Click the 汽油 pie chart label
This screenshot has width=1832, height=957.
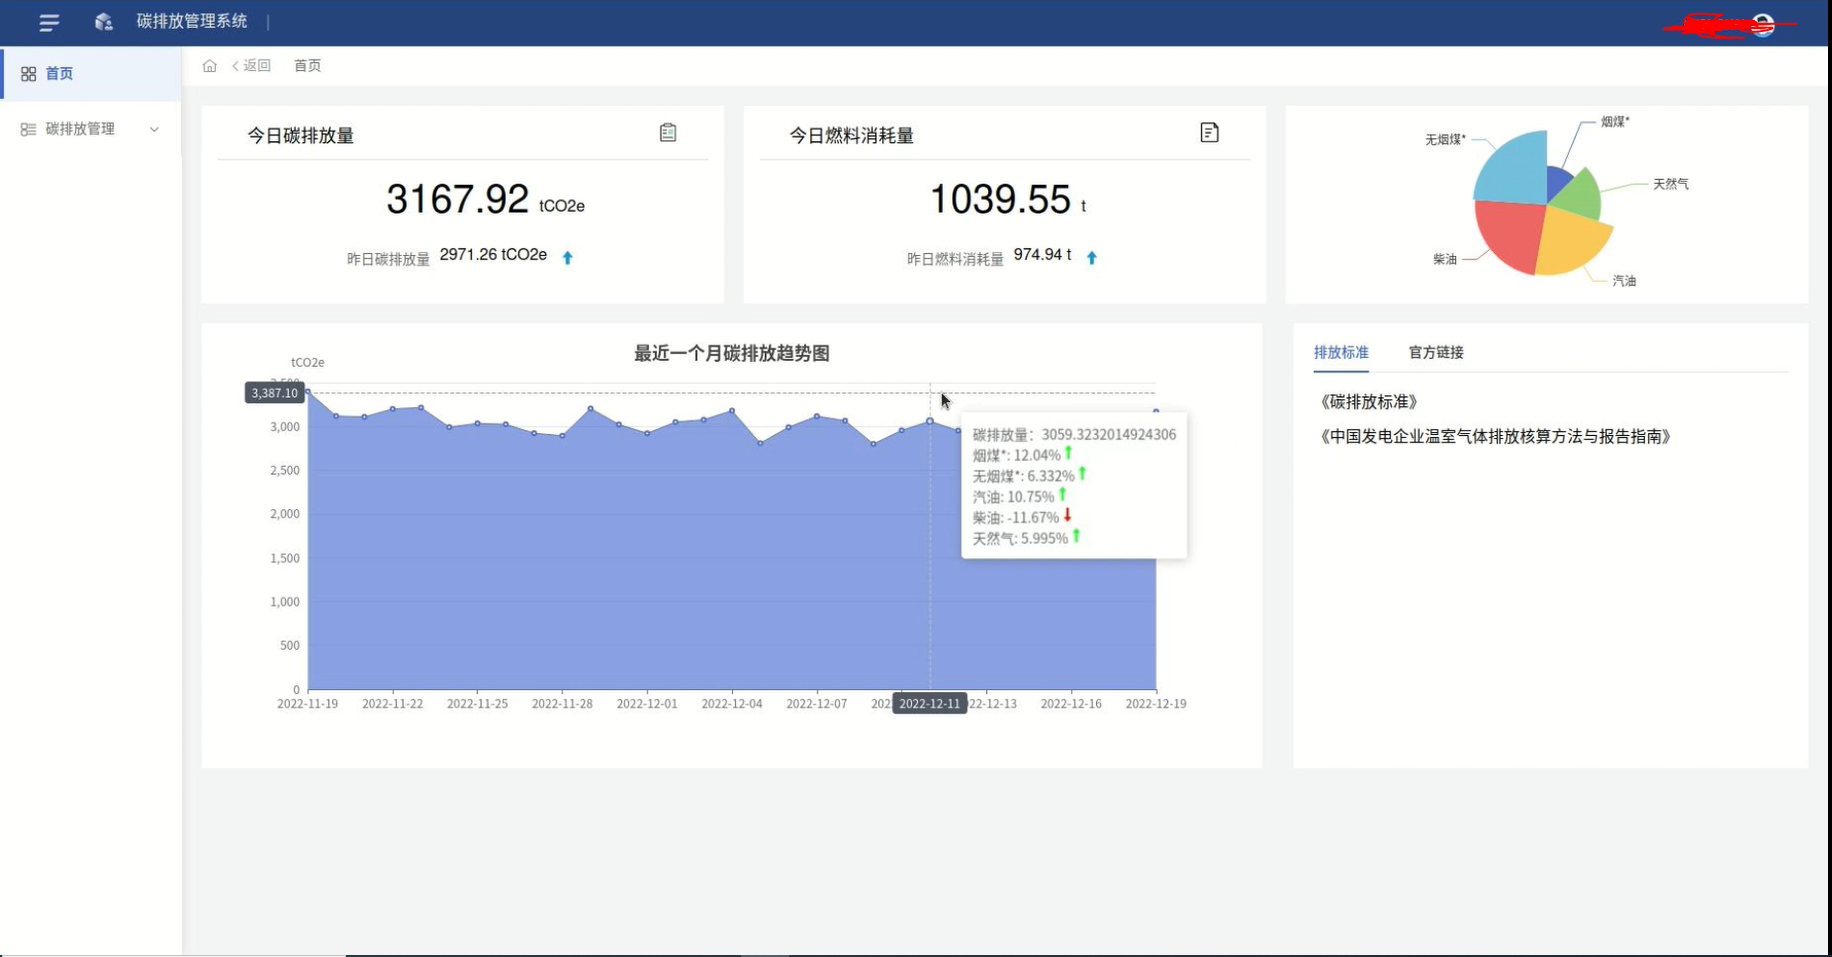click(1624, 281)
